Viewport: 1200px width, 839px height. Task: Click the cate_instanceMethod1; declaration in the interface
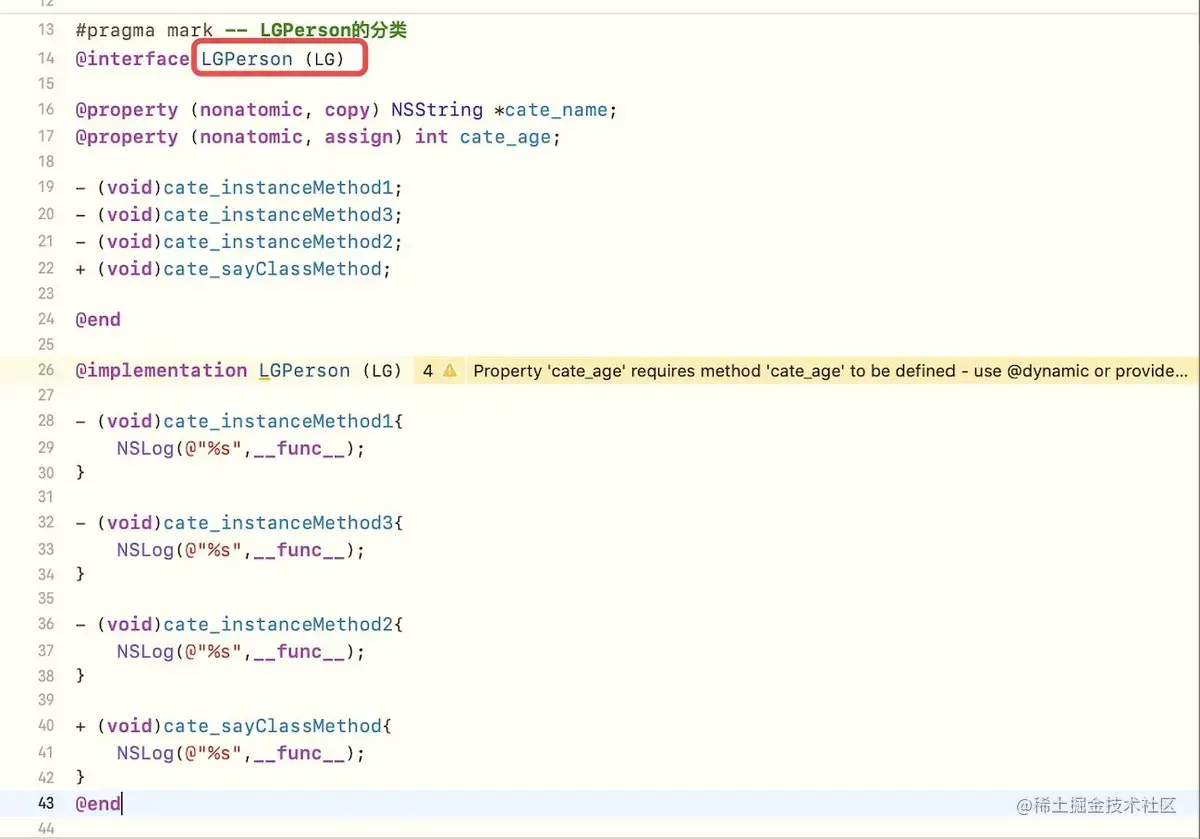pos(283,188)
